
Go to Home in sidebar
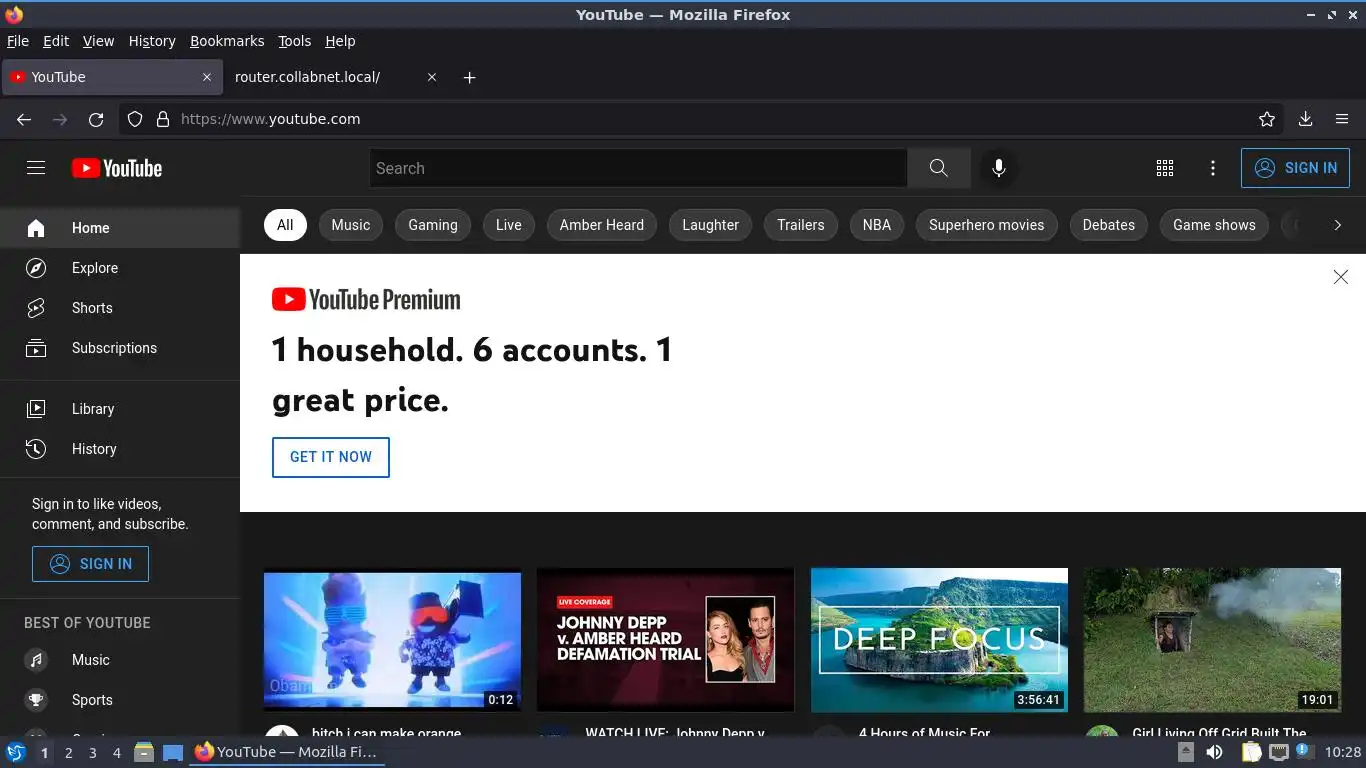[120, 228]
